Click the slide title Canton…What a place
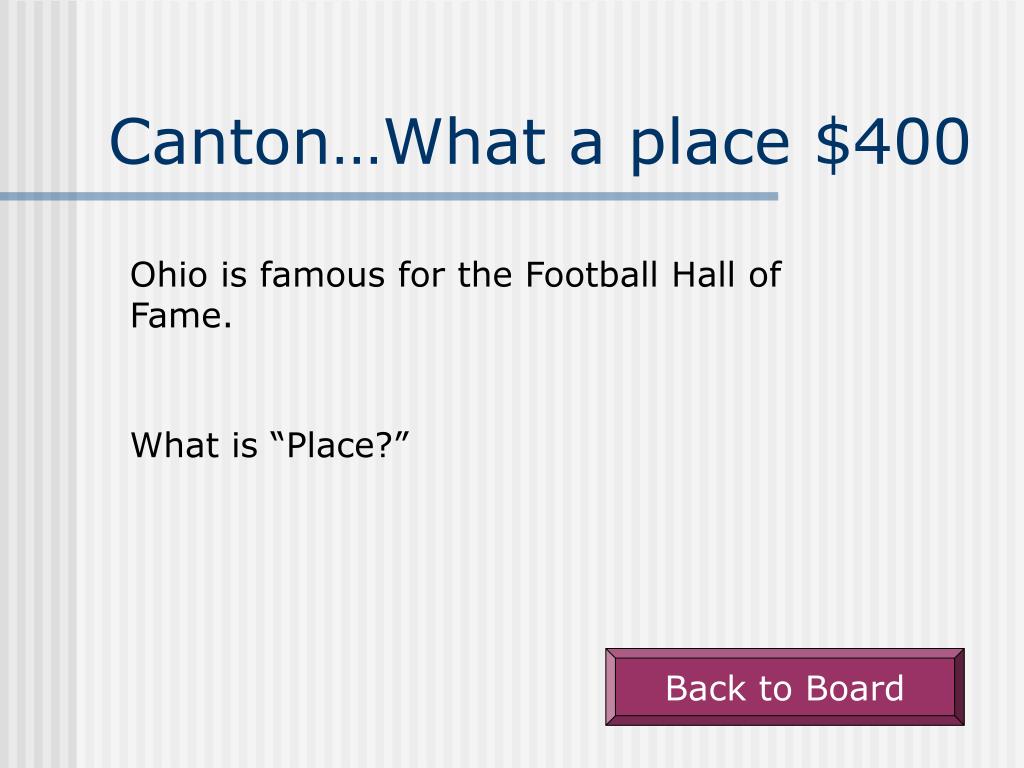The width and height of the screenshot is (1024, 768). point(450,142)
